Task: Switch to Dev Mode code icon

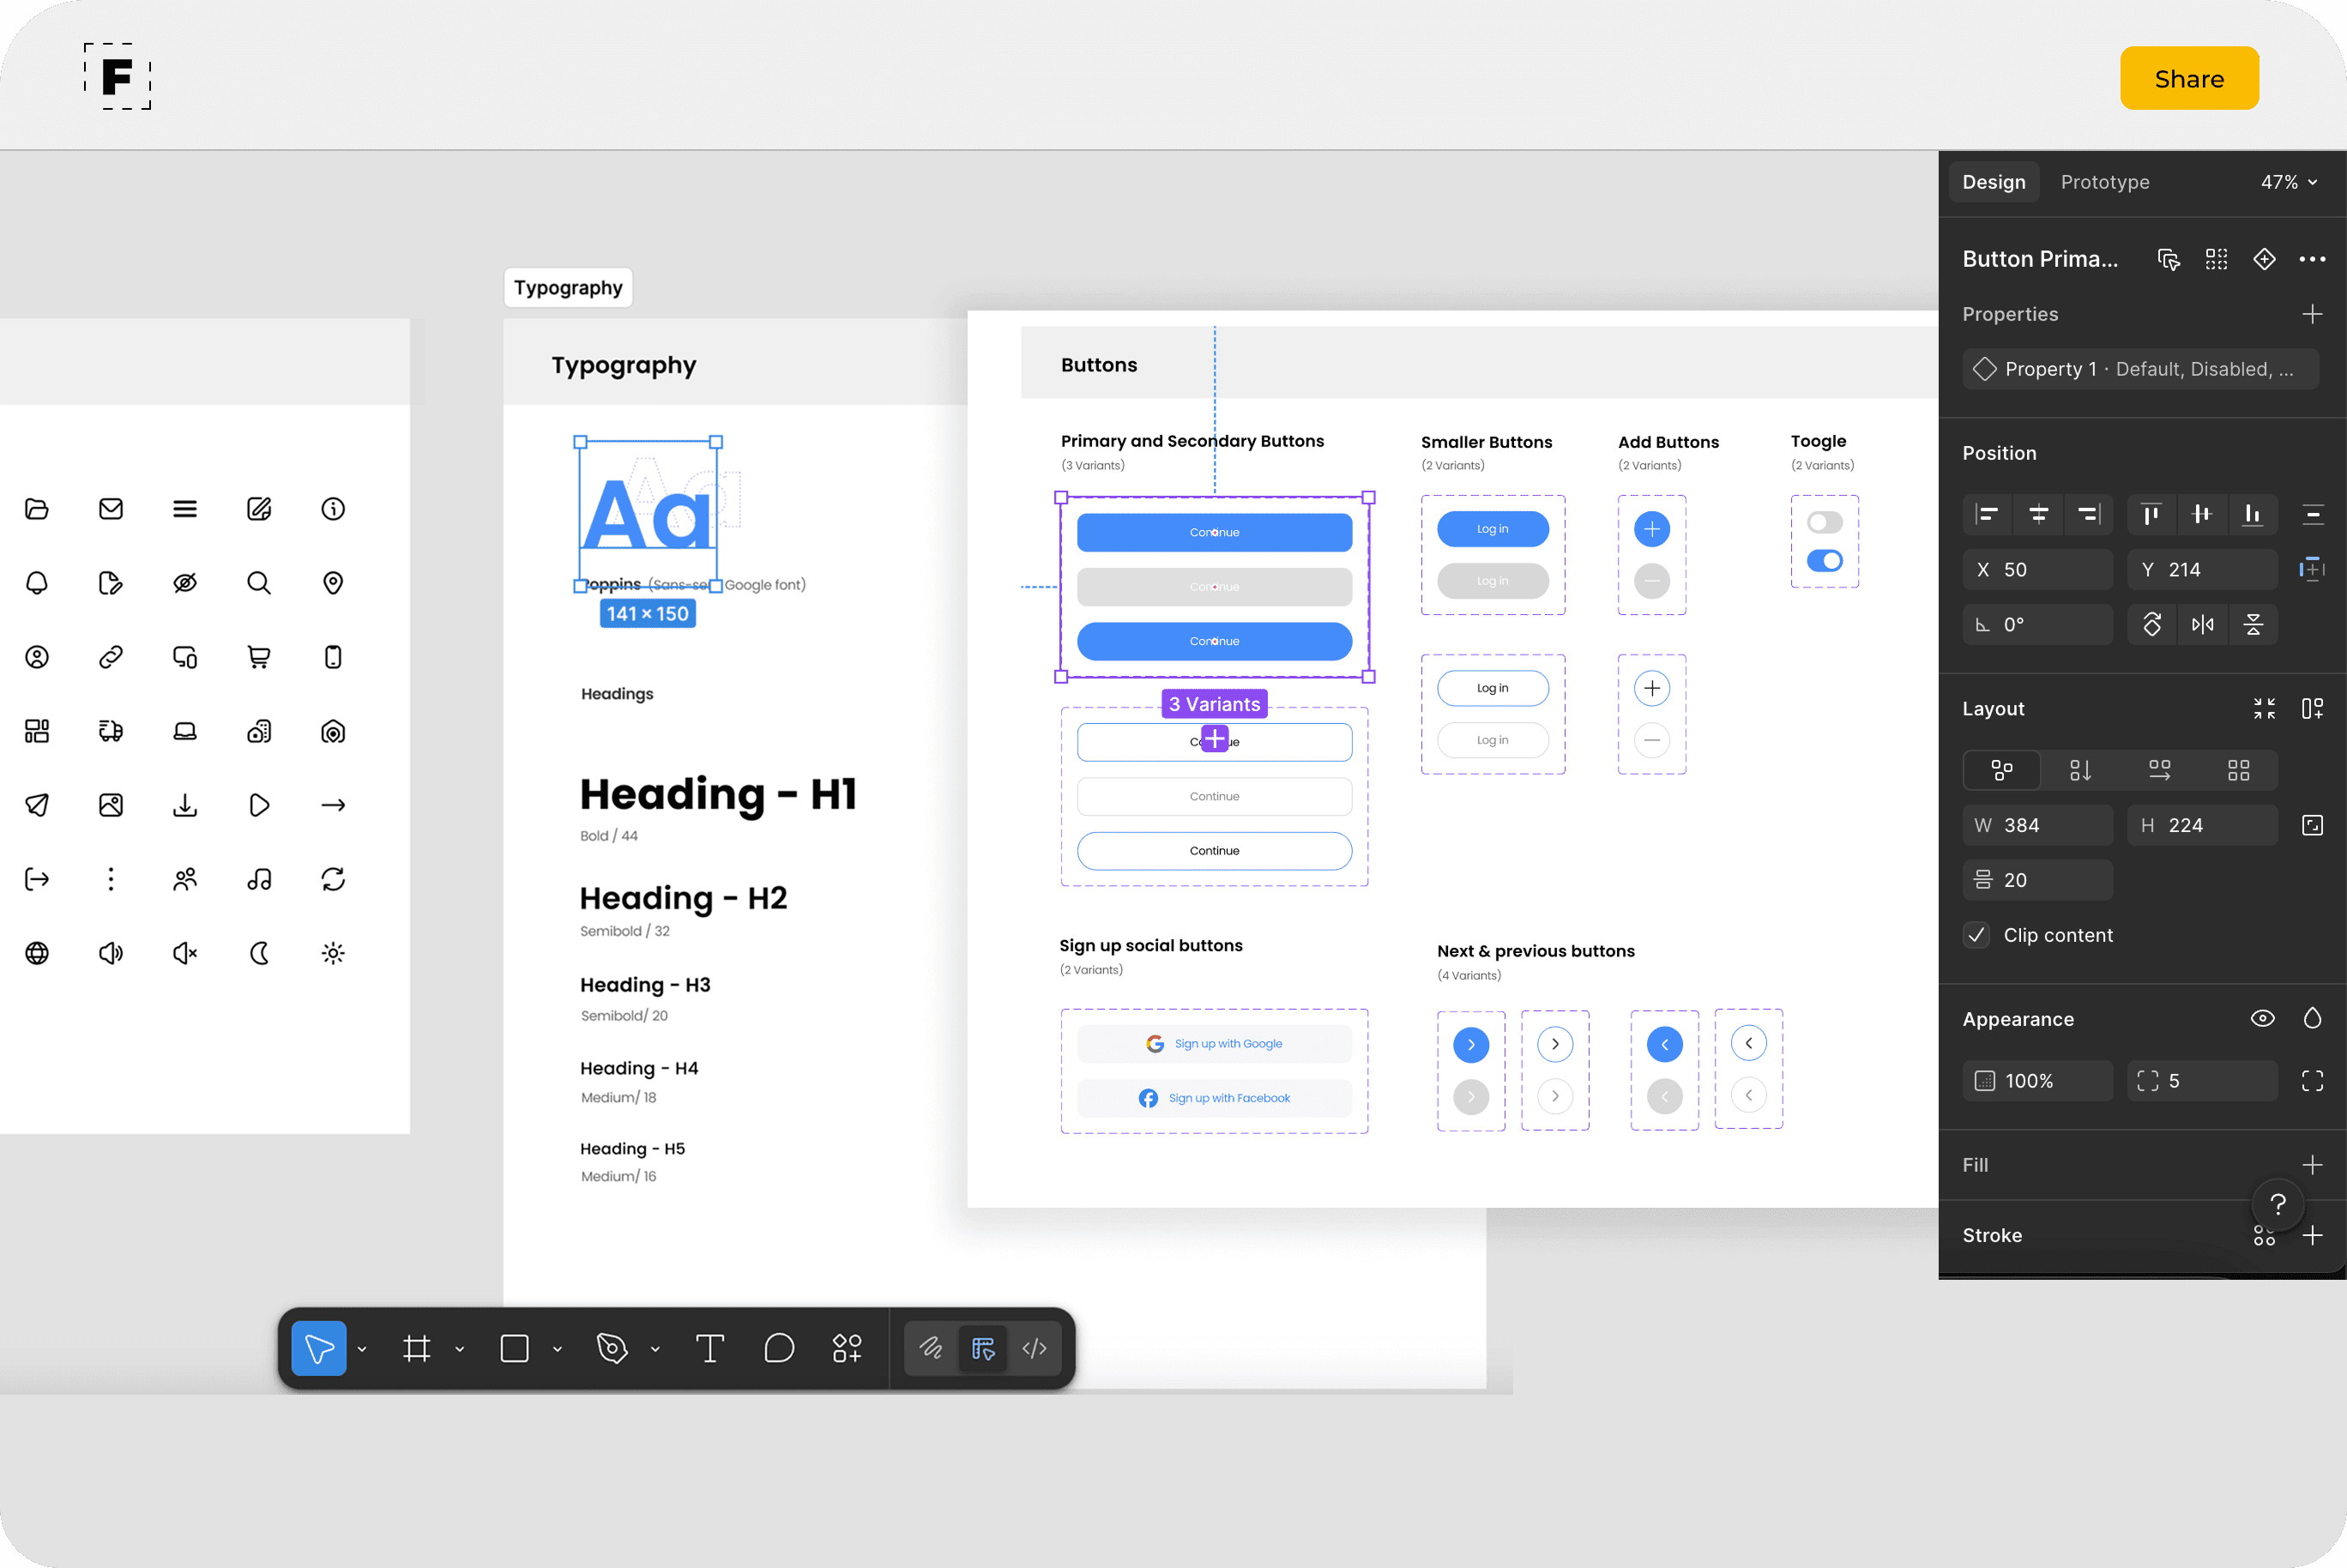Action: [1034, 1348]
